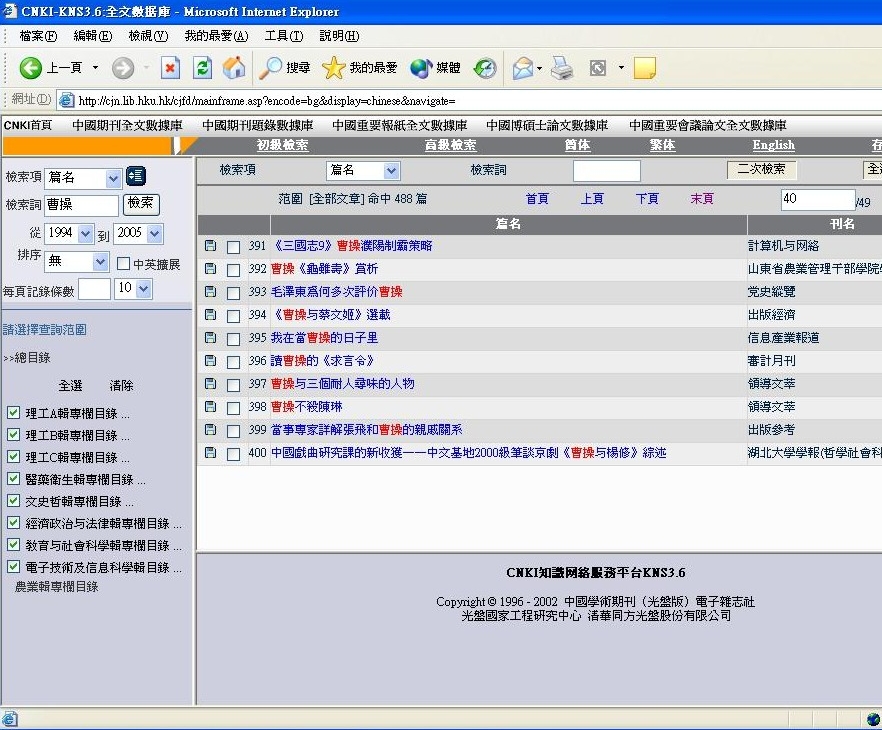Click save icon for result 396
Screen dimensions: 882x730
pyautogui.click(x=210, y=361)
